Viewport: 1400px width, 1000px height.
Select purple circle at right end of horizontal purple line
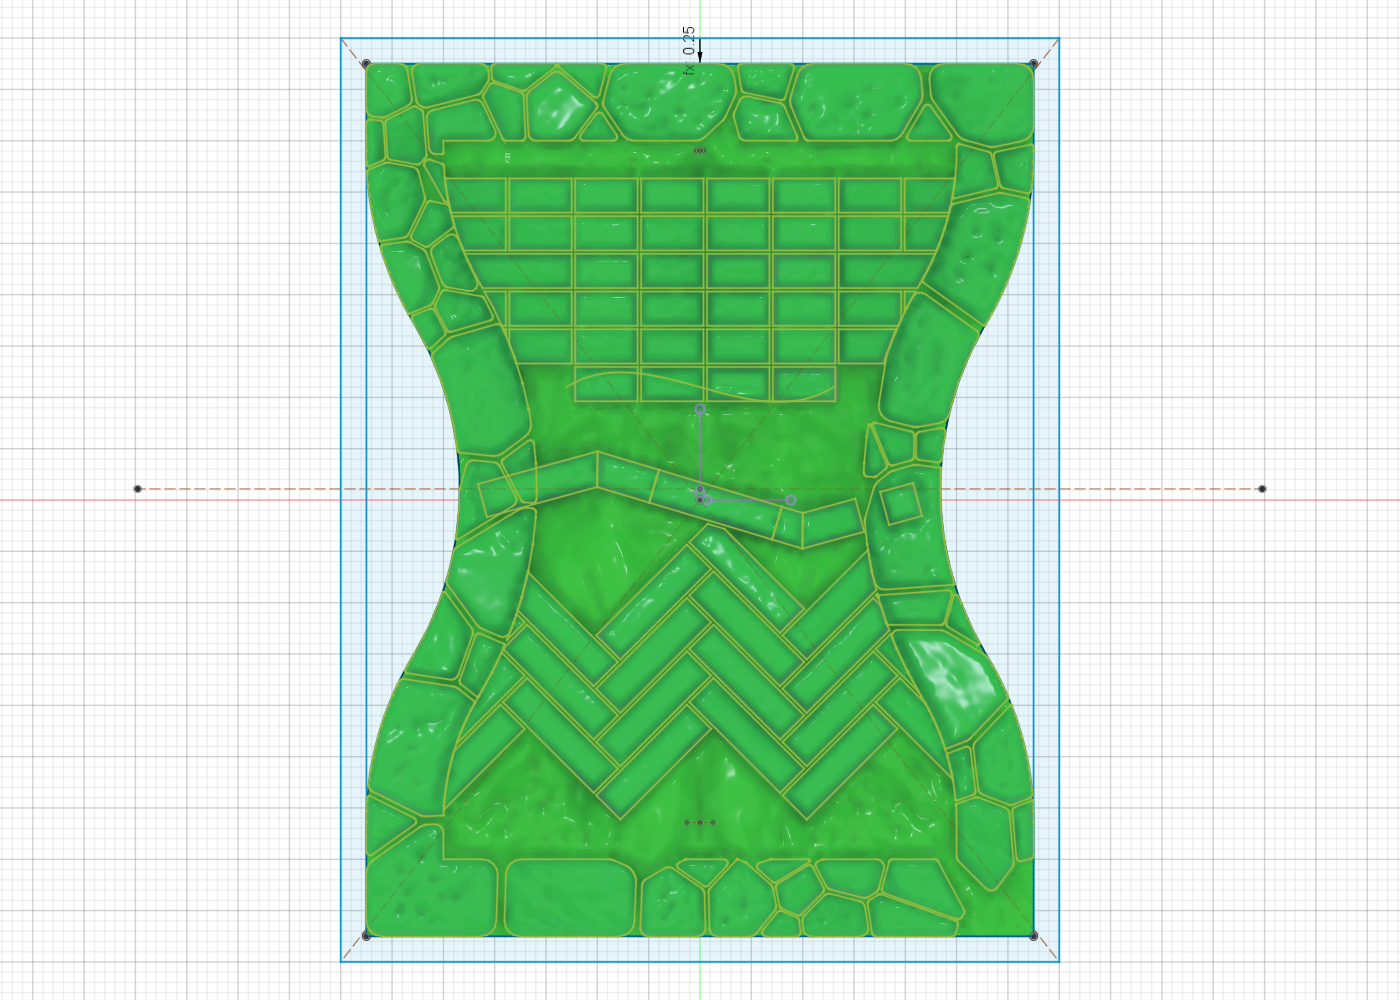coord(791,500)
